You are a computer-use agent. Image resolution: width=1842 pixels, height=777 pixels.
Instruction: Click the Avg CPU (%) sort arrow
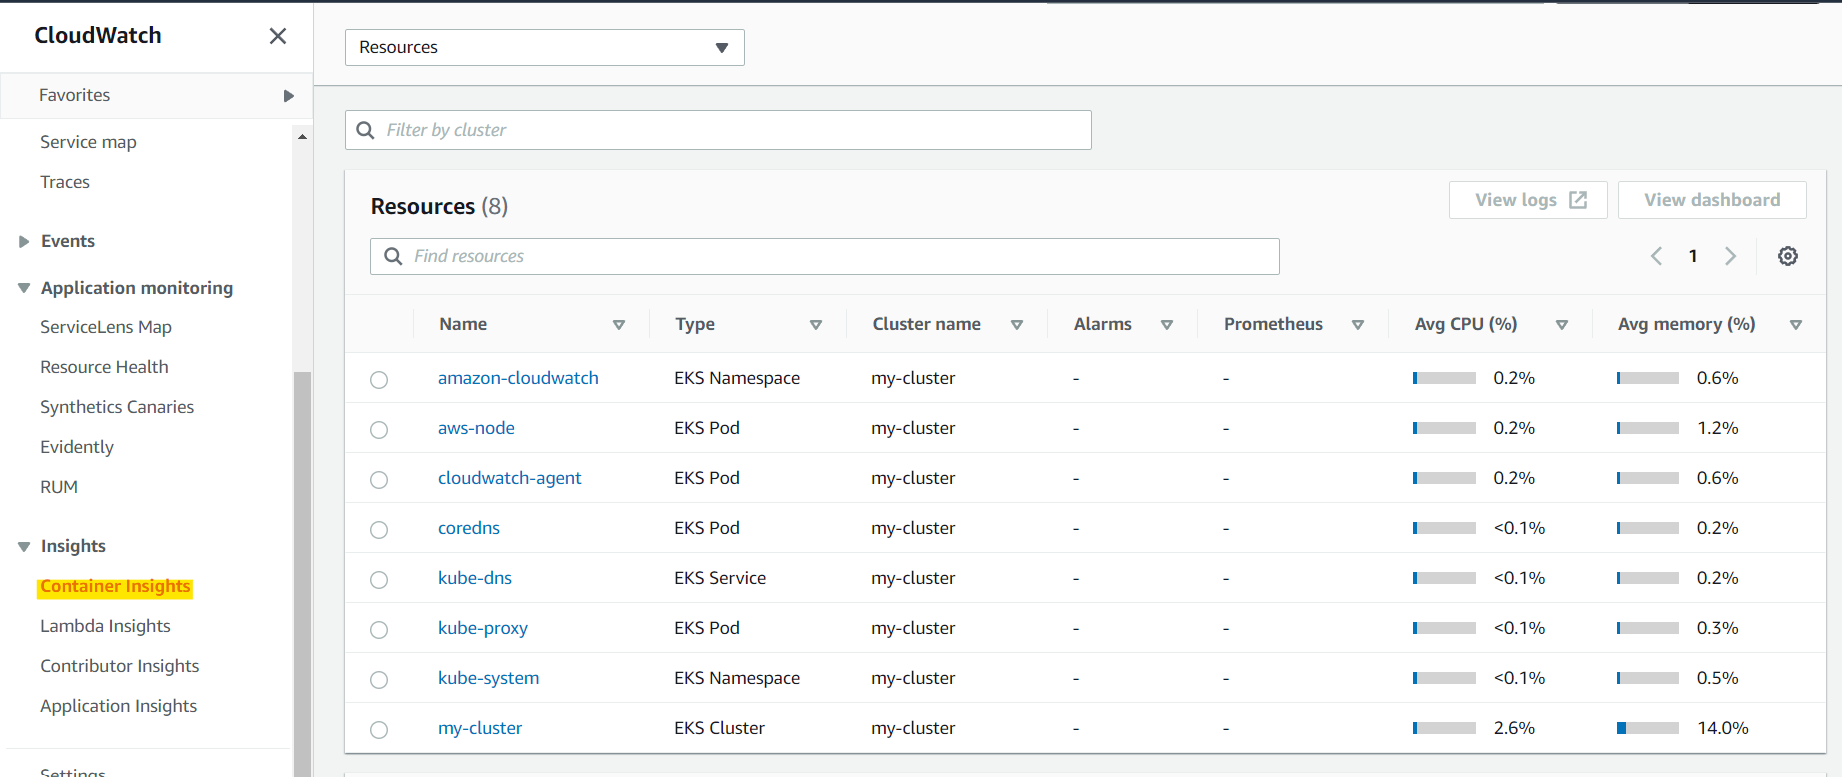[1561, 325]
